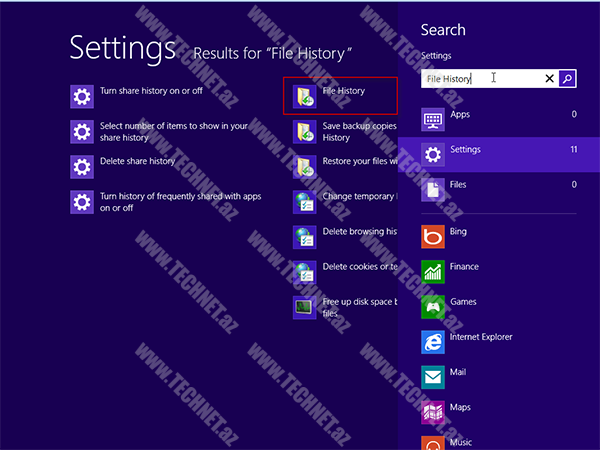
Task: Launch the Internet Explorer icon
Action: click(433, 341)
